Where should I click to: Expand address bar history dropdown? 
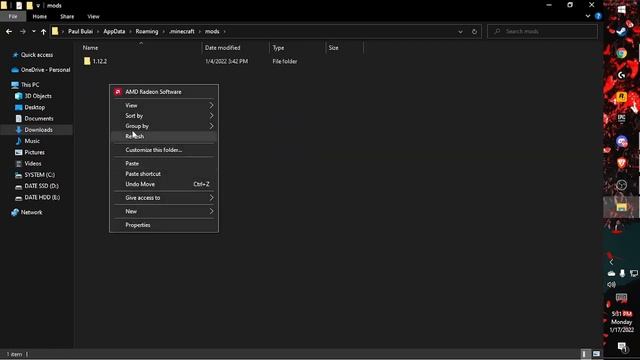tap(460, 31)
